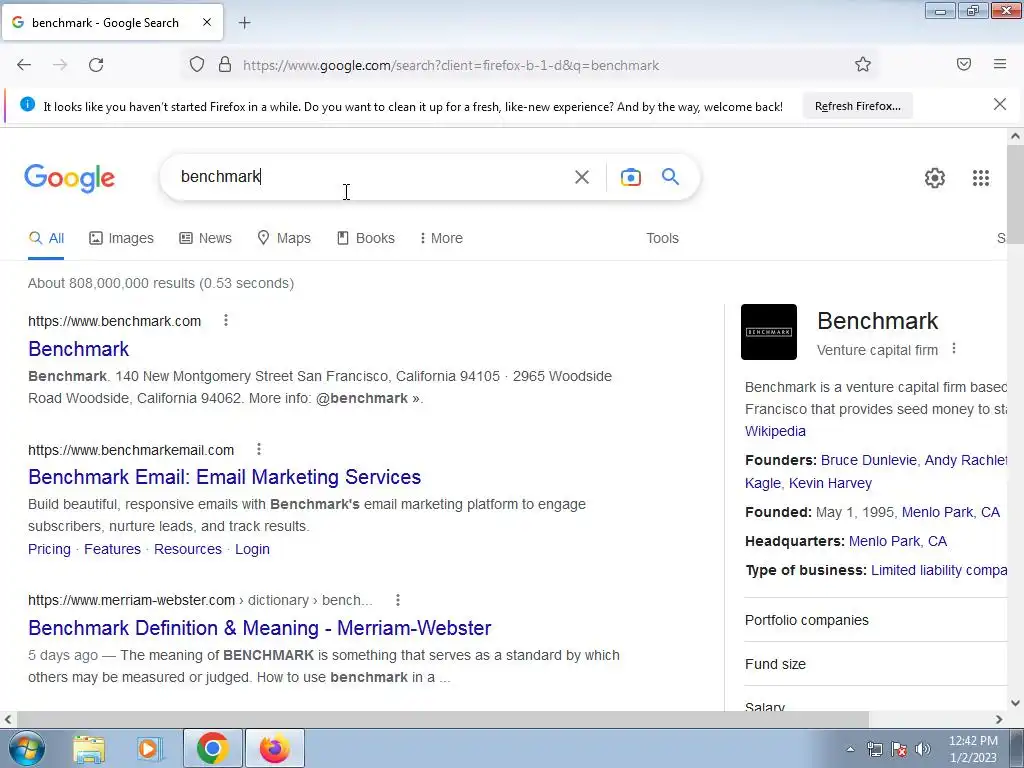This screenshot has width=1024, height=768.
Task: Click Refresh Firefox... button
Action: click(857, 106)
